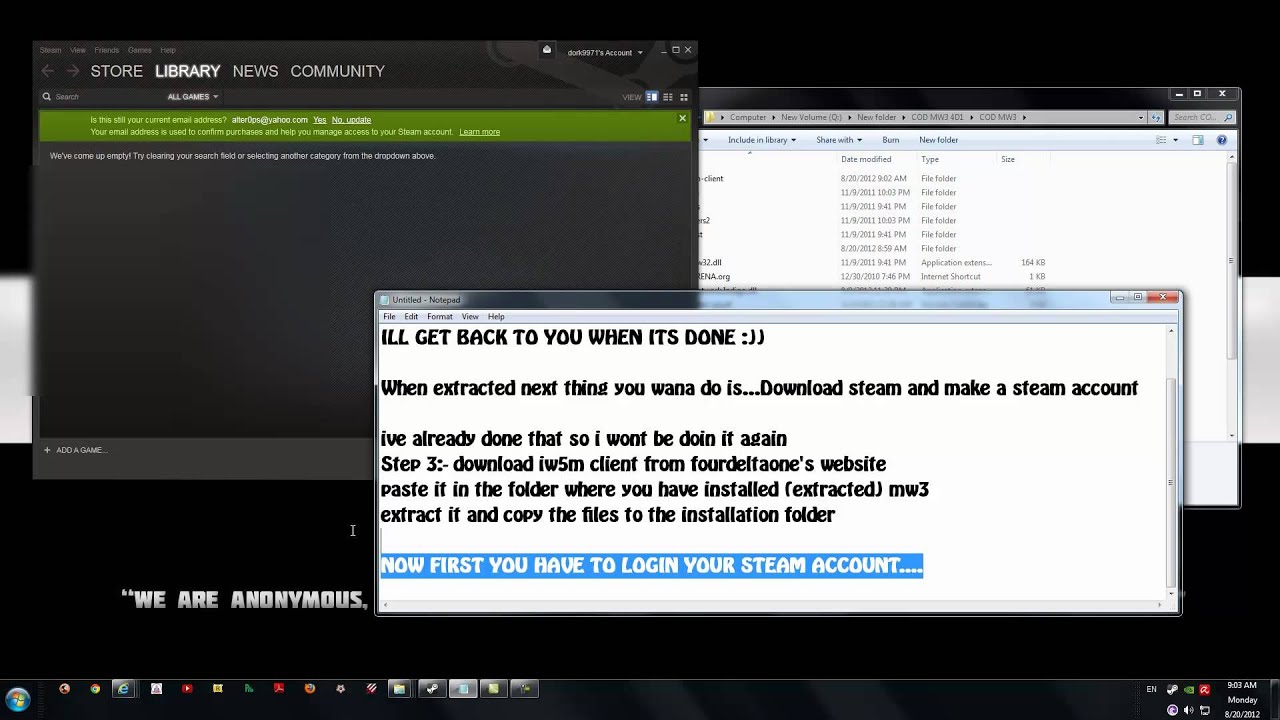The image size is (1280, 720).
Task: Open the Friends menu in Steam
Action: click(106, 50)
